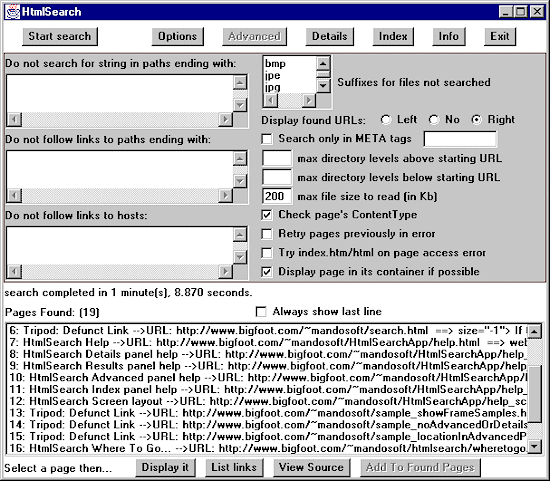Select result 11: HtmlSearch Index panel help
551x482 pixels.
[267, 389]
